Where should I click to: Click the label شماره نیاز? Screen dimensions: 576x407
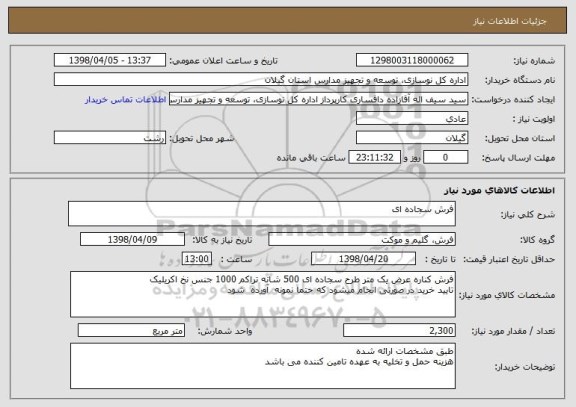(534, 61)
